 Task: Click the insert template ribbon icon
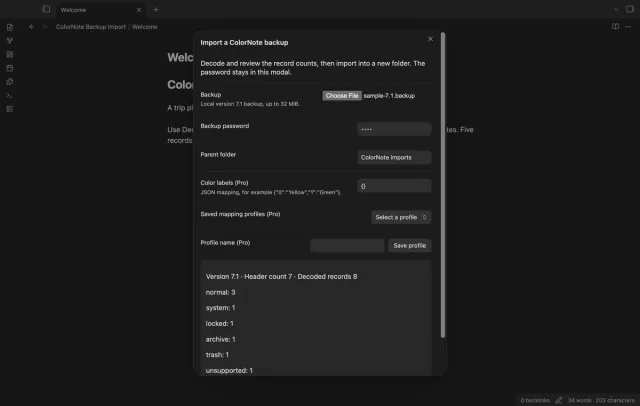click(x=10, y=82)
